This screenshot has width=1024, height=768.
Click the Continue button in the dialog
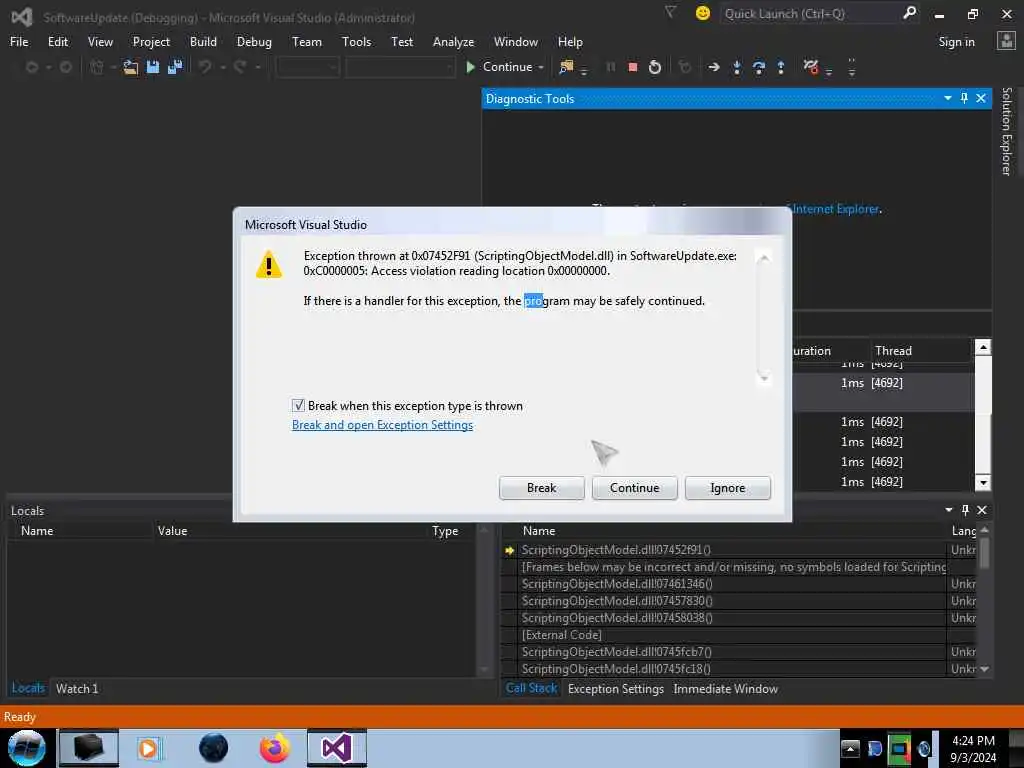pos(634,488)
